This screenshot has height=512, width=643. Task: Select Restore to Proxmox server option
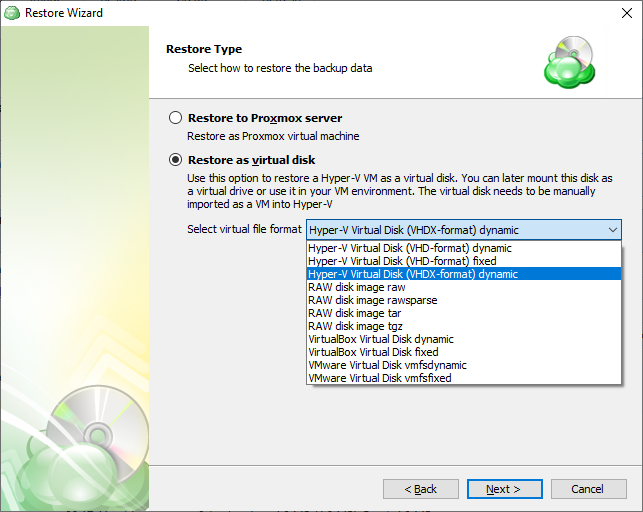coord(176,118)
